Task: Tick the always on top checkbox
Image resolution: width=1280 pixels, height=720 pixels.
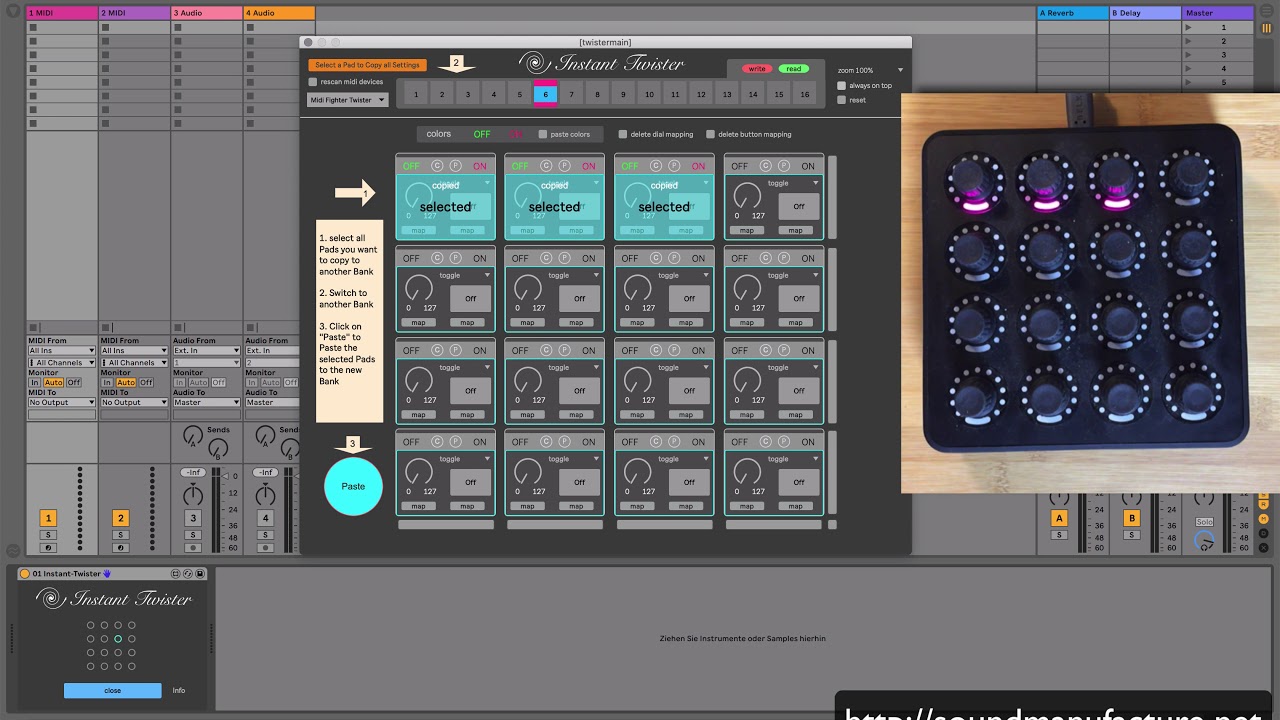Action: point(842,86)
